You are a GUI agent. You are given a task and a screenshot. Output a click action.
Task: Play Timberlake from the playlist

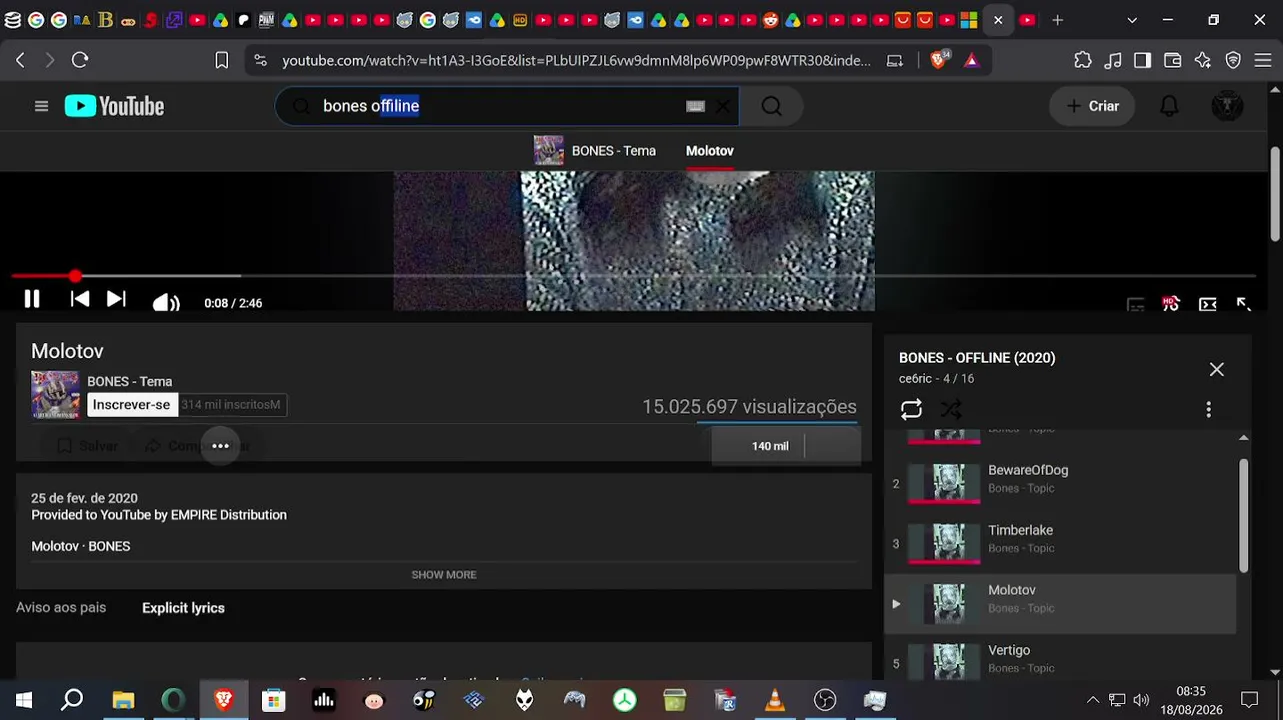click(1060, 544)
